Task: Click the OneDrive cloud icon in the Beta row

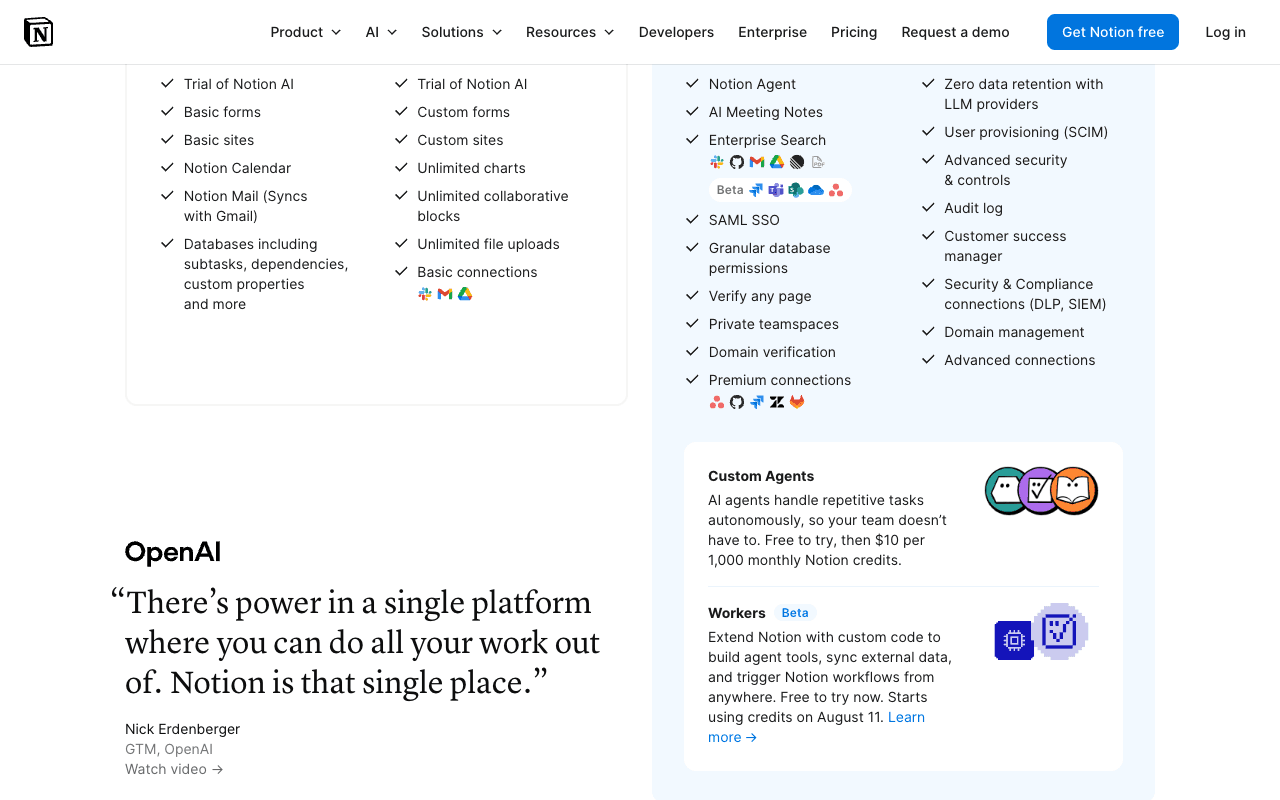Action: click(816, 190)
